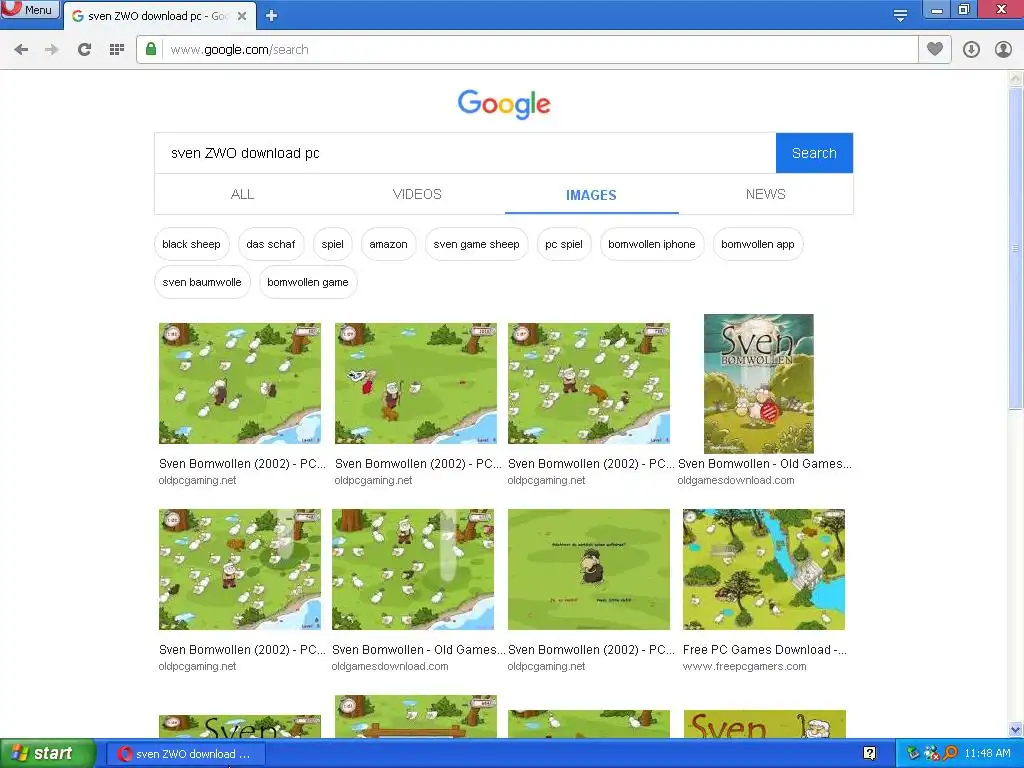The height and width of the screenshot is (768, 1024).
Task: Filter by the sven game sheep chip
Action: click(x=476, y=244)
